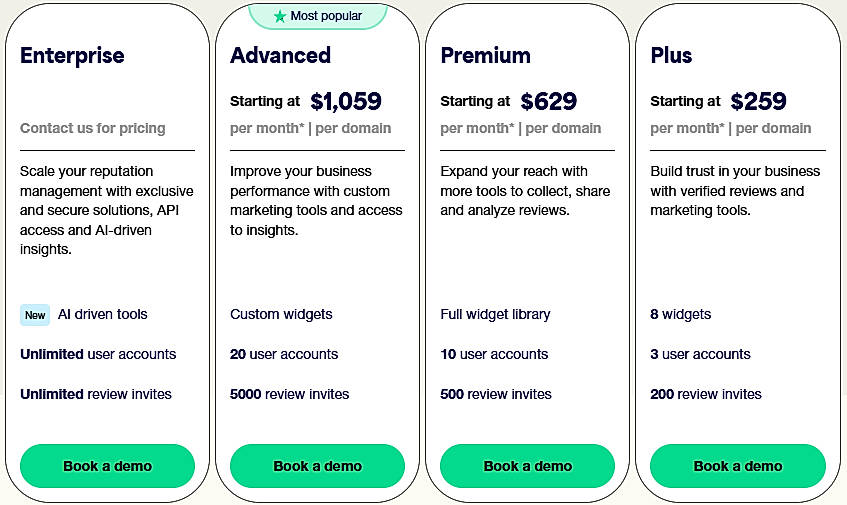This screenshot has height=505, width=847.
Task: Select the Enterprise plan heading
Action: tap(72, 55)
